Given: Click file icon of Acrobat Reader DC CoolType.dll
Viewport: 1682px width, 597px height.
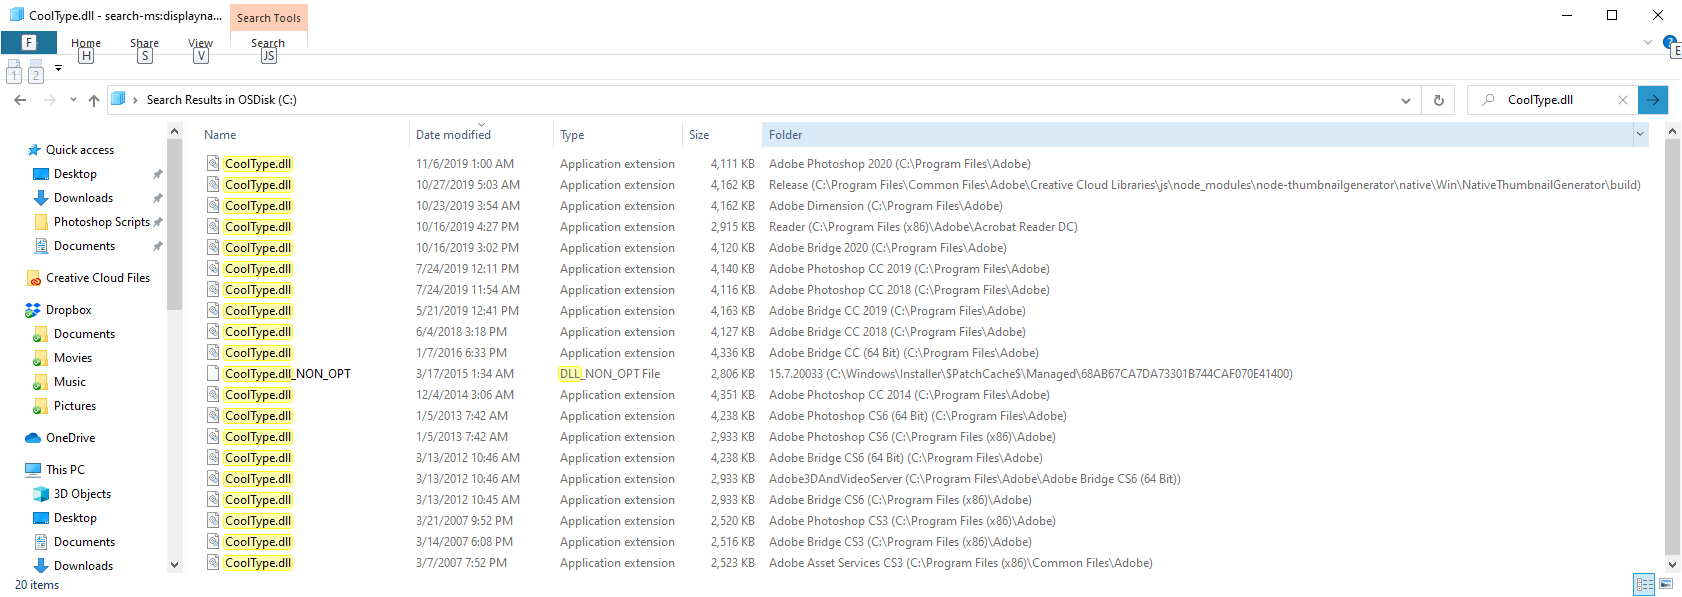Looking at the screenshot, I should point(213,226).
